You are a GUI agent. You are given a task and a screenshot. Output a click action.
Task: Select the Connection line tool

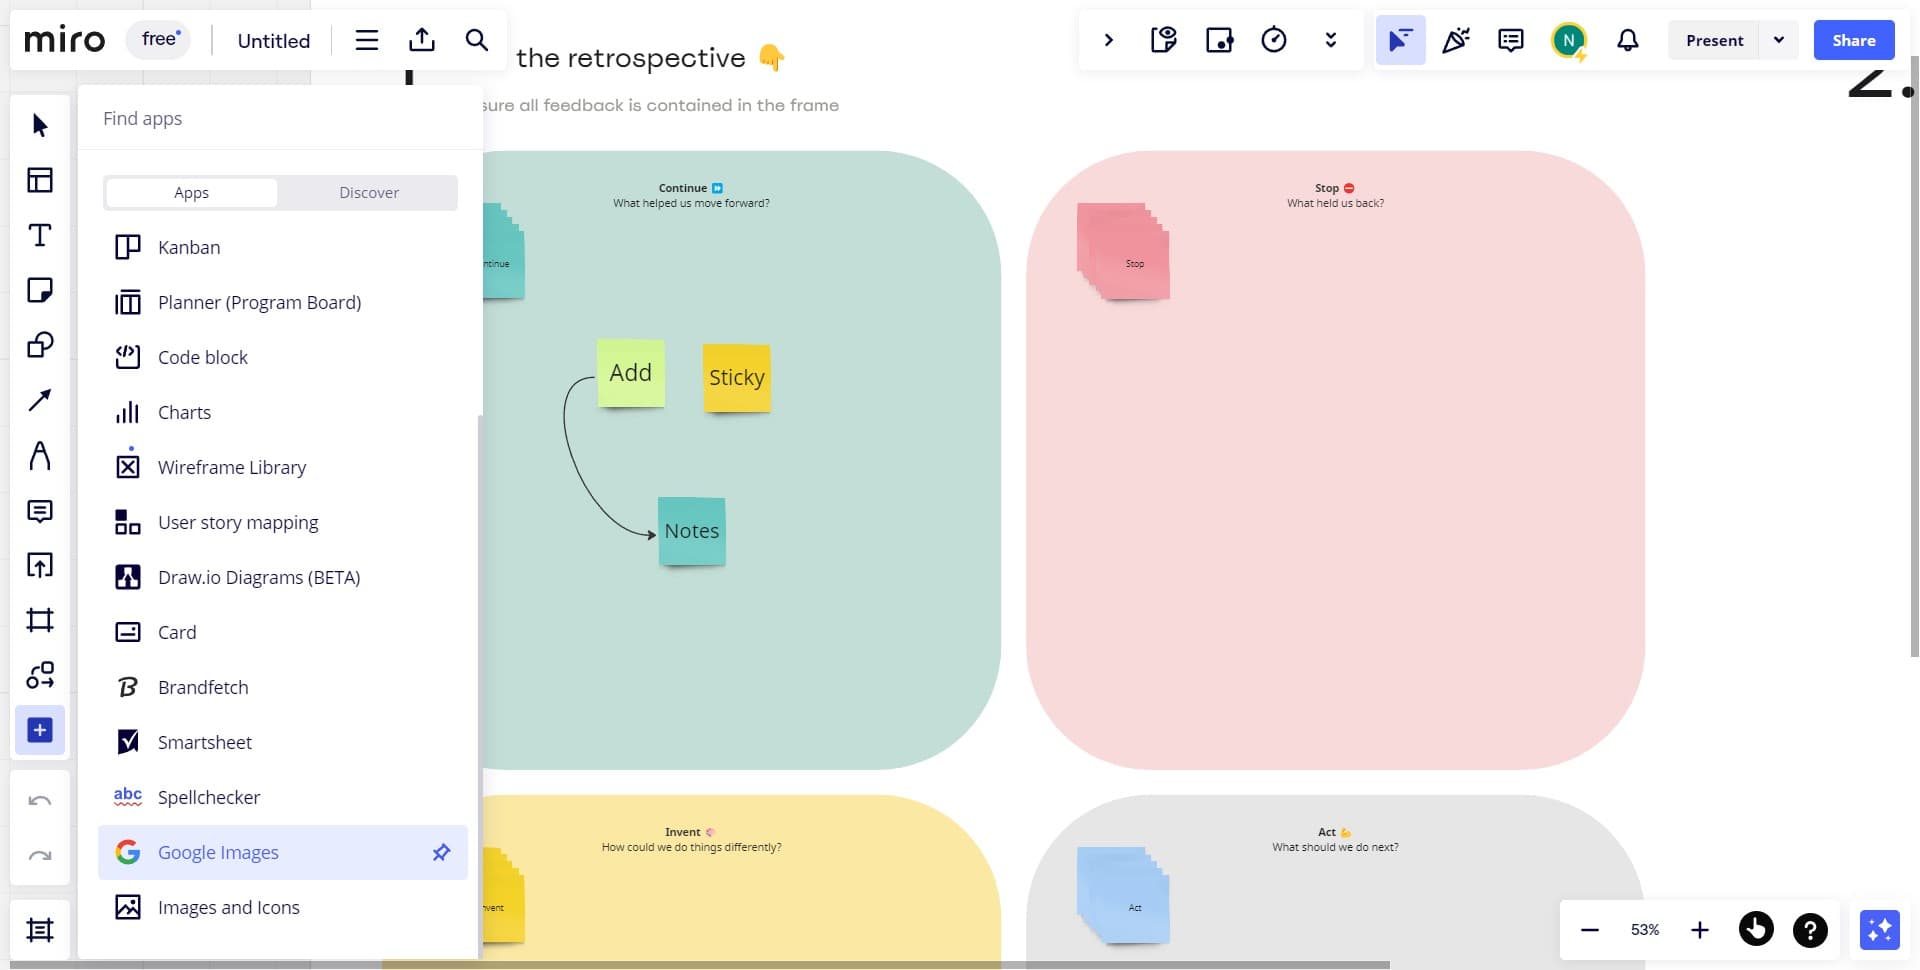click(40, 400)
